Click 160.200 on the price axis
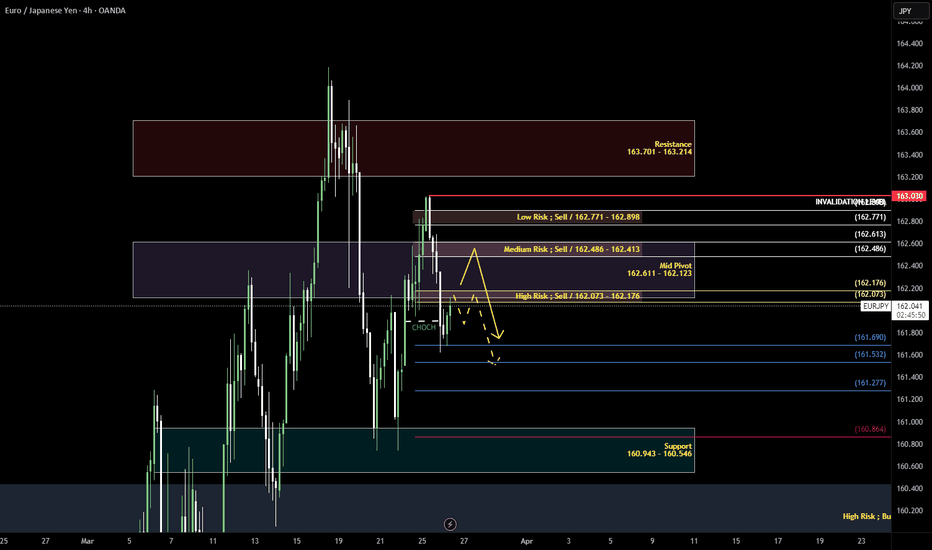 (x=909, y=511)
